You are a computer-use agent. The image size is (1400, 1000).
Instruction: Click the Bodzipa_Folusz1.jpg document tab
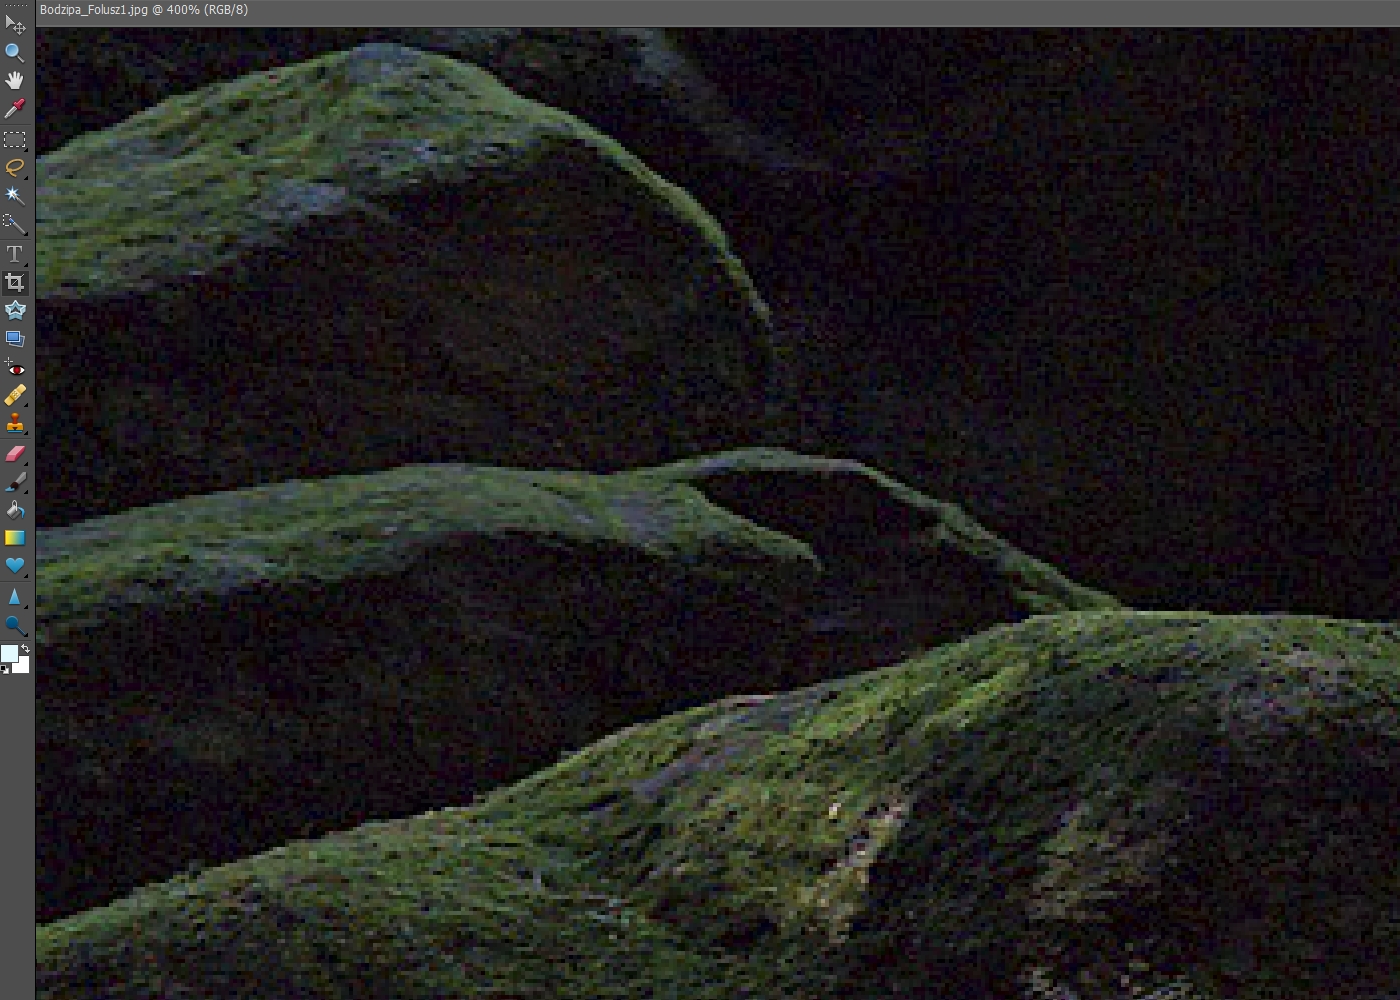(x=143, y=10)
